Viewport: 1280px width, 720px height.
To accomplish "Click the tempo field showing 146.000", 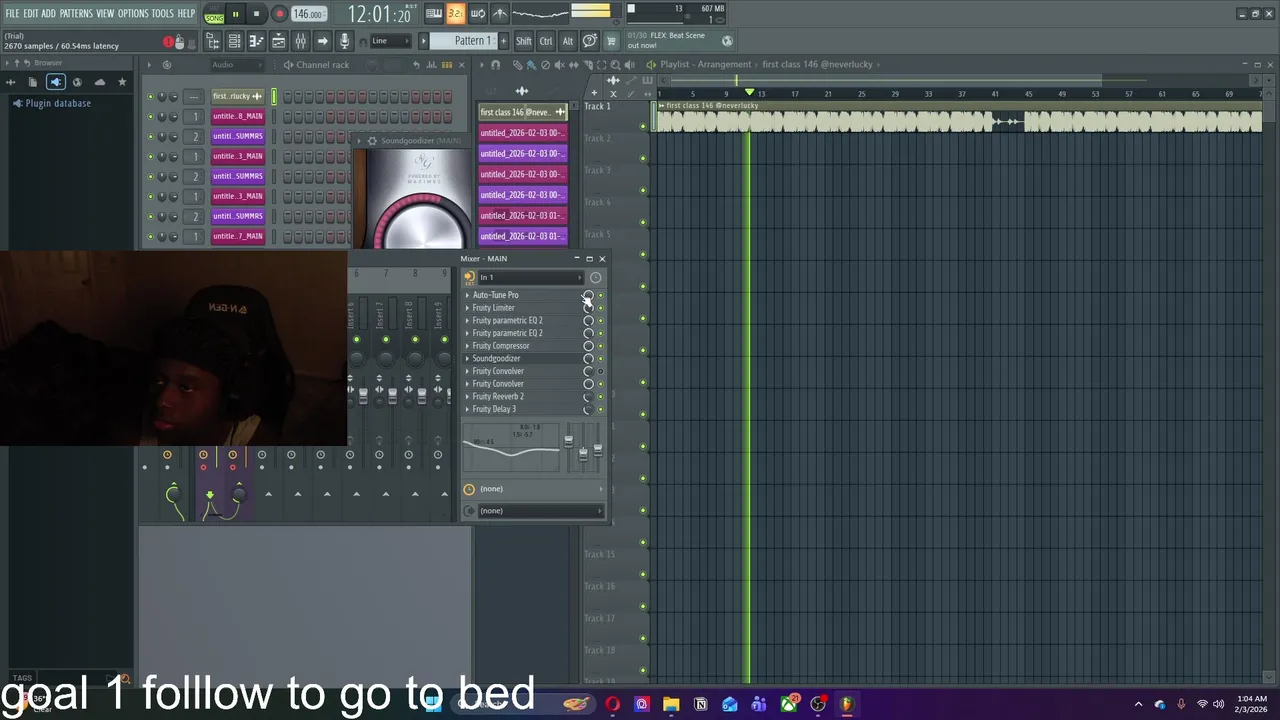I will coord(308,14).
